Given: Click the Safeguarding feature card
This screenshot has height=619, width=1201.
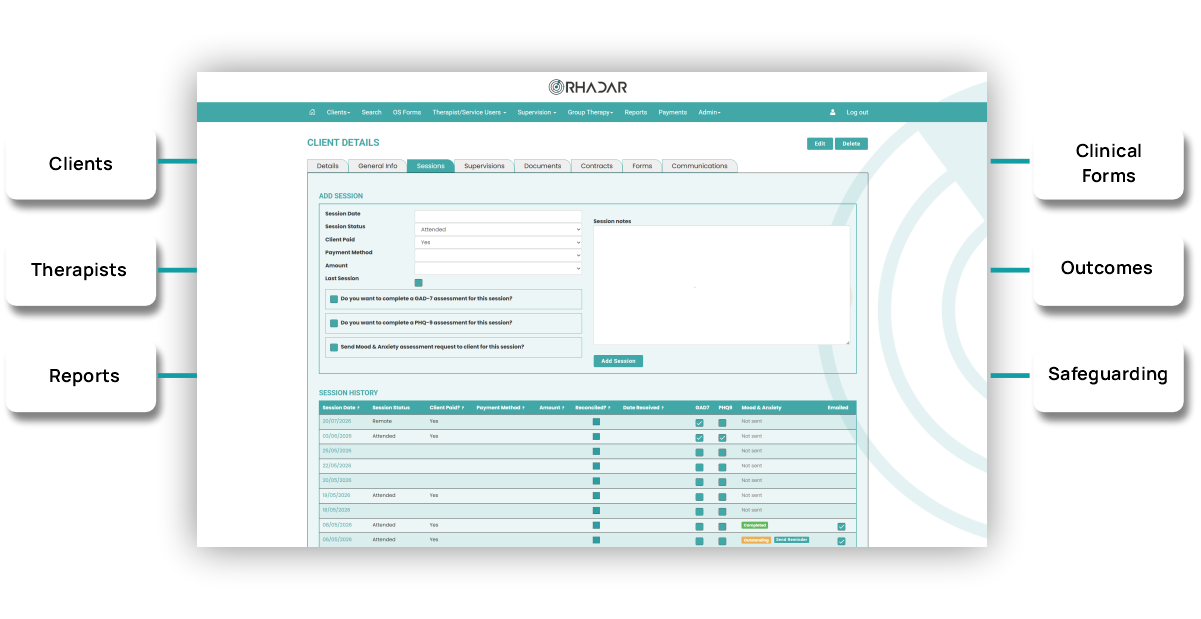Looking at the screenshot, I should 1108,375.
